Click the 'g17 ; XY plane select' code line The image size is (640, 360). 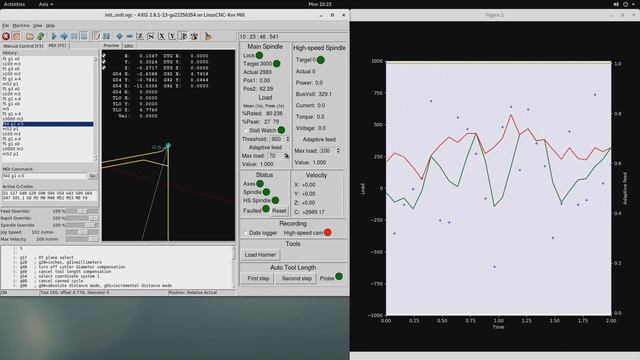click(x=47, y=258)
